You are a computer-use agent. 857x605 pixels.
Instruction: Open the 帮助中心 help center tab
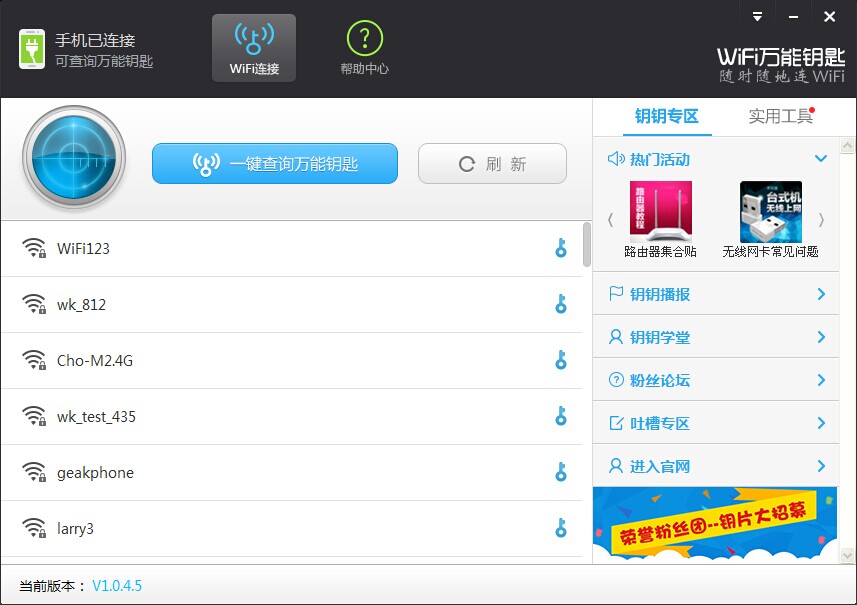coord(365,48)
